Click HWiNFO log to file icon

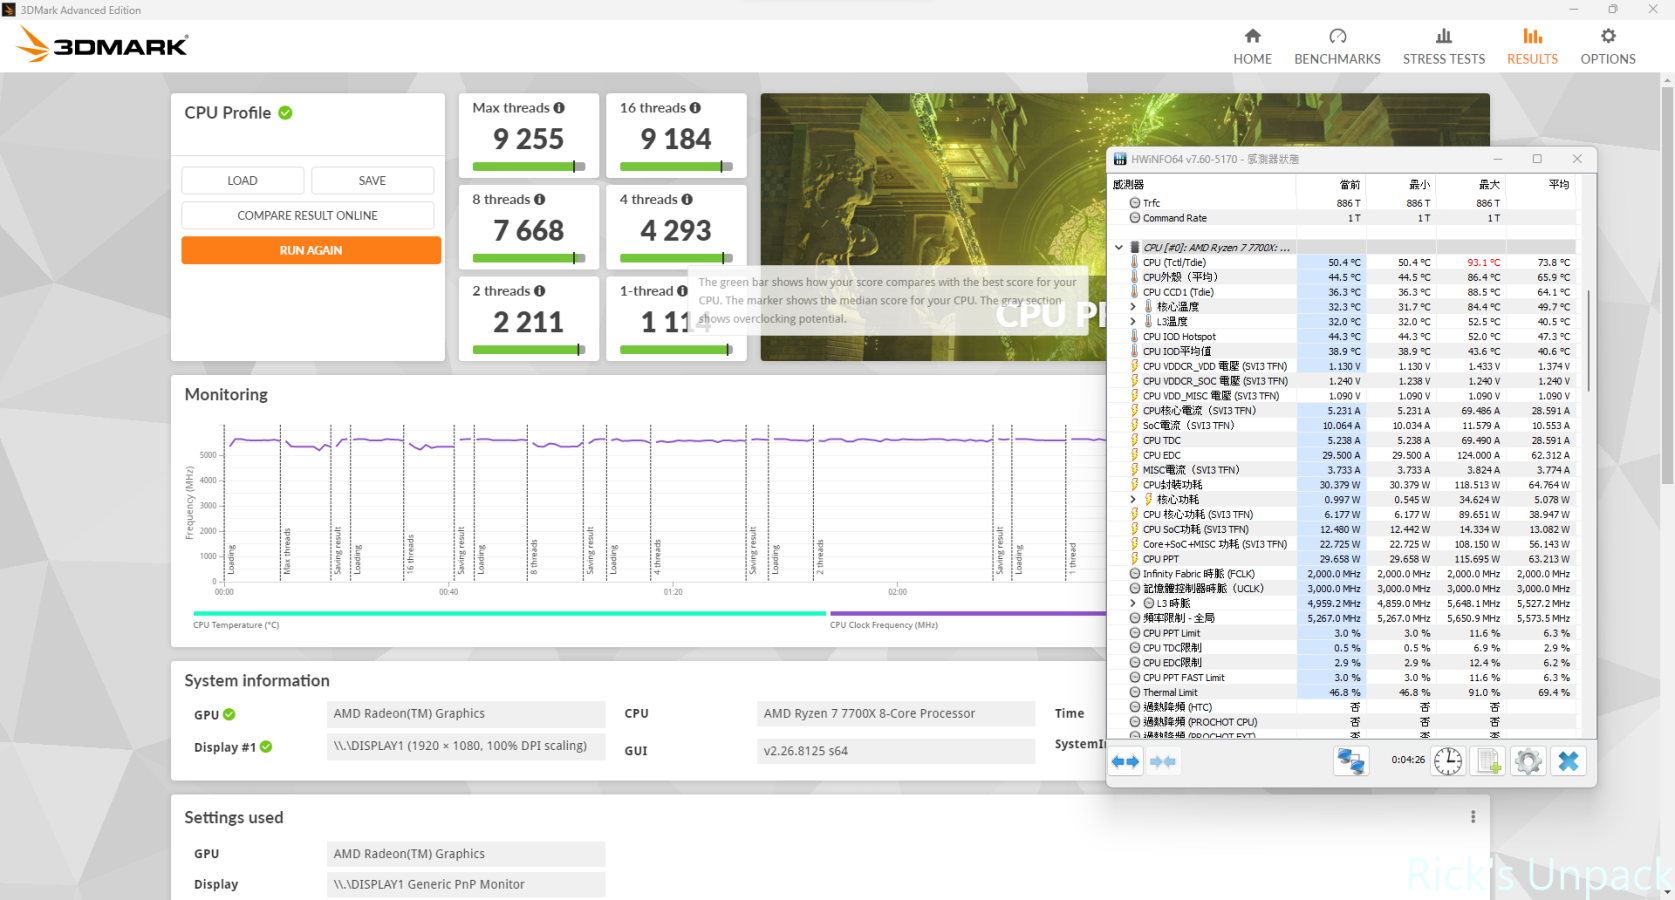(x=1489, y=761)
